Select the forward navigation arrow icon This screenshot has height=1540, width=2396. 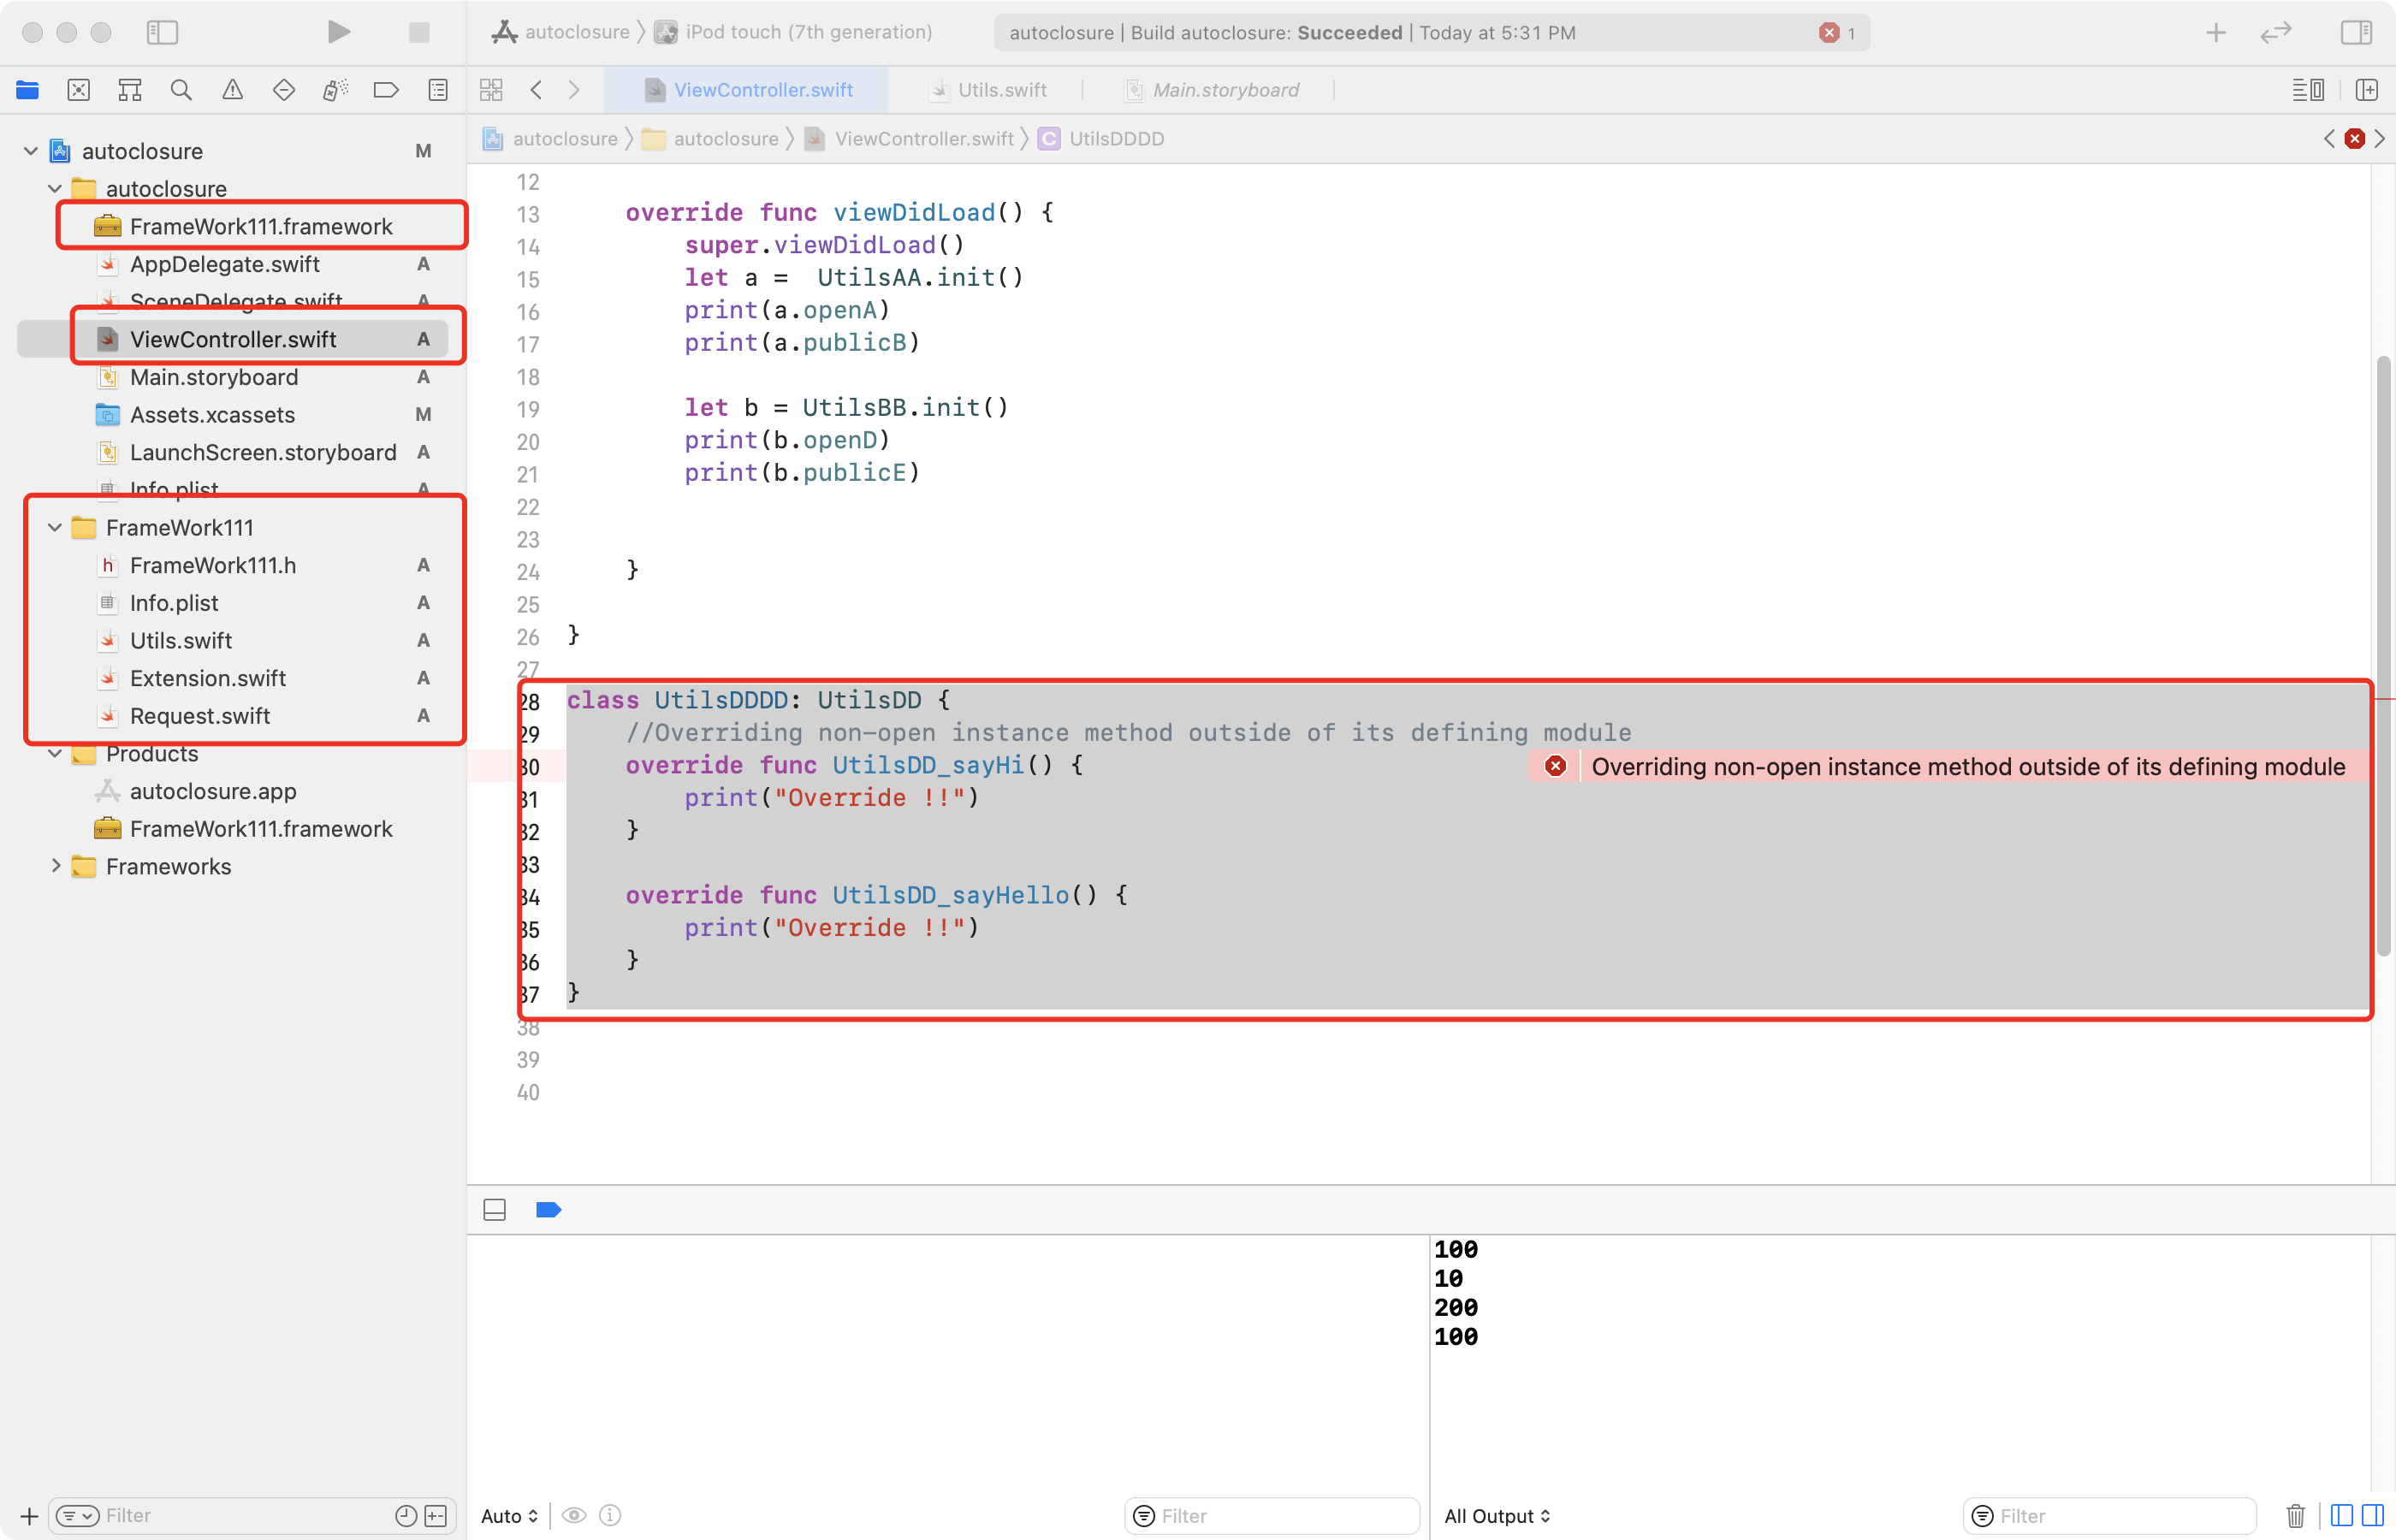click(x=572, y=89)
